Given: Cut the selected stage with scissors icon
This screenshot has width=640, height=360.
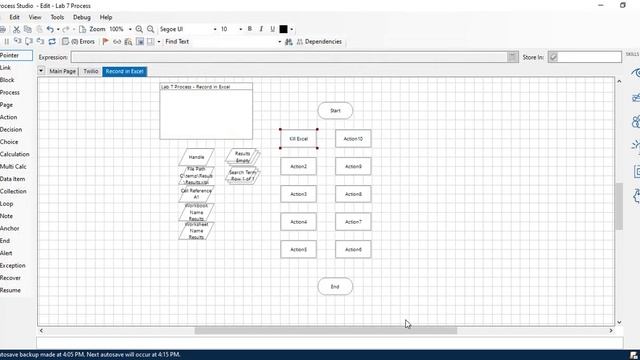Looking at the screenshot, I should (x=16, y=29).
